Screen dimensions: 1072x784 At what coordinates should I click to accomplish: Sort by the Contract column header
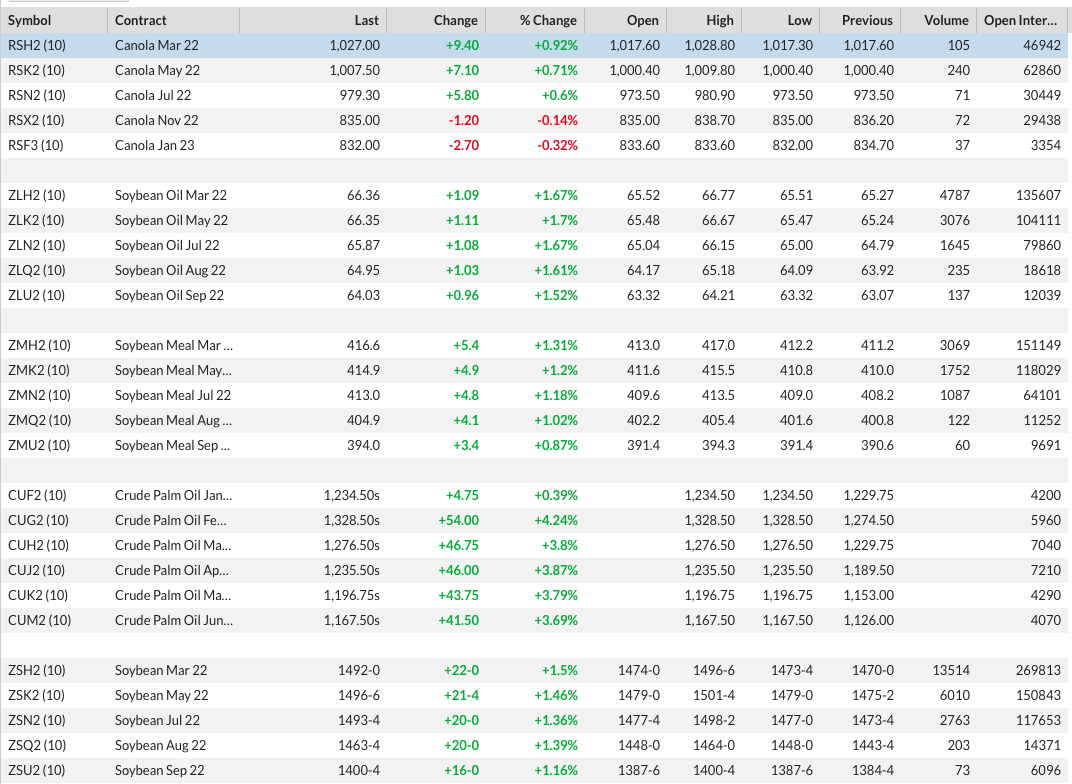(x=141, y=20)
